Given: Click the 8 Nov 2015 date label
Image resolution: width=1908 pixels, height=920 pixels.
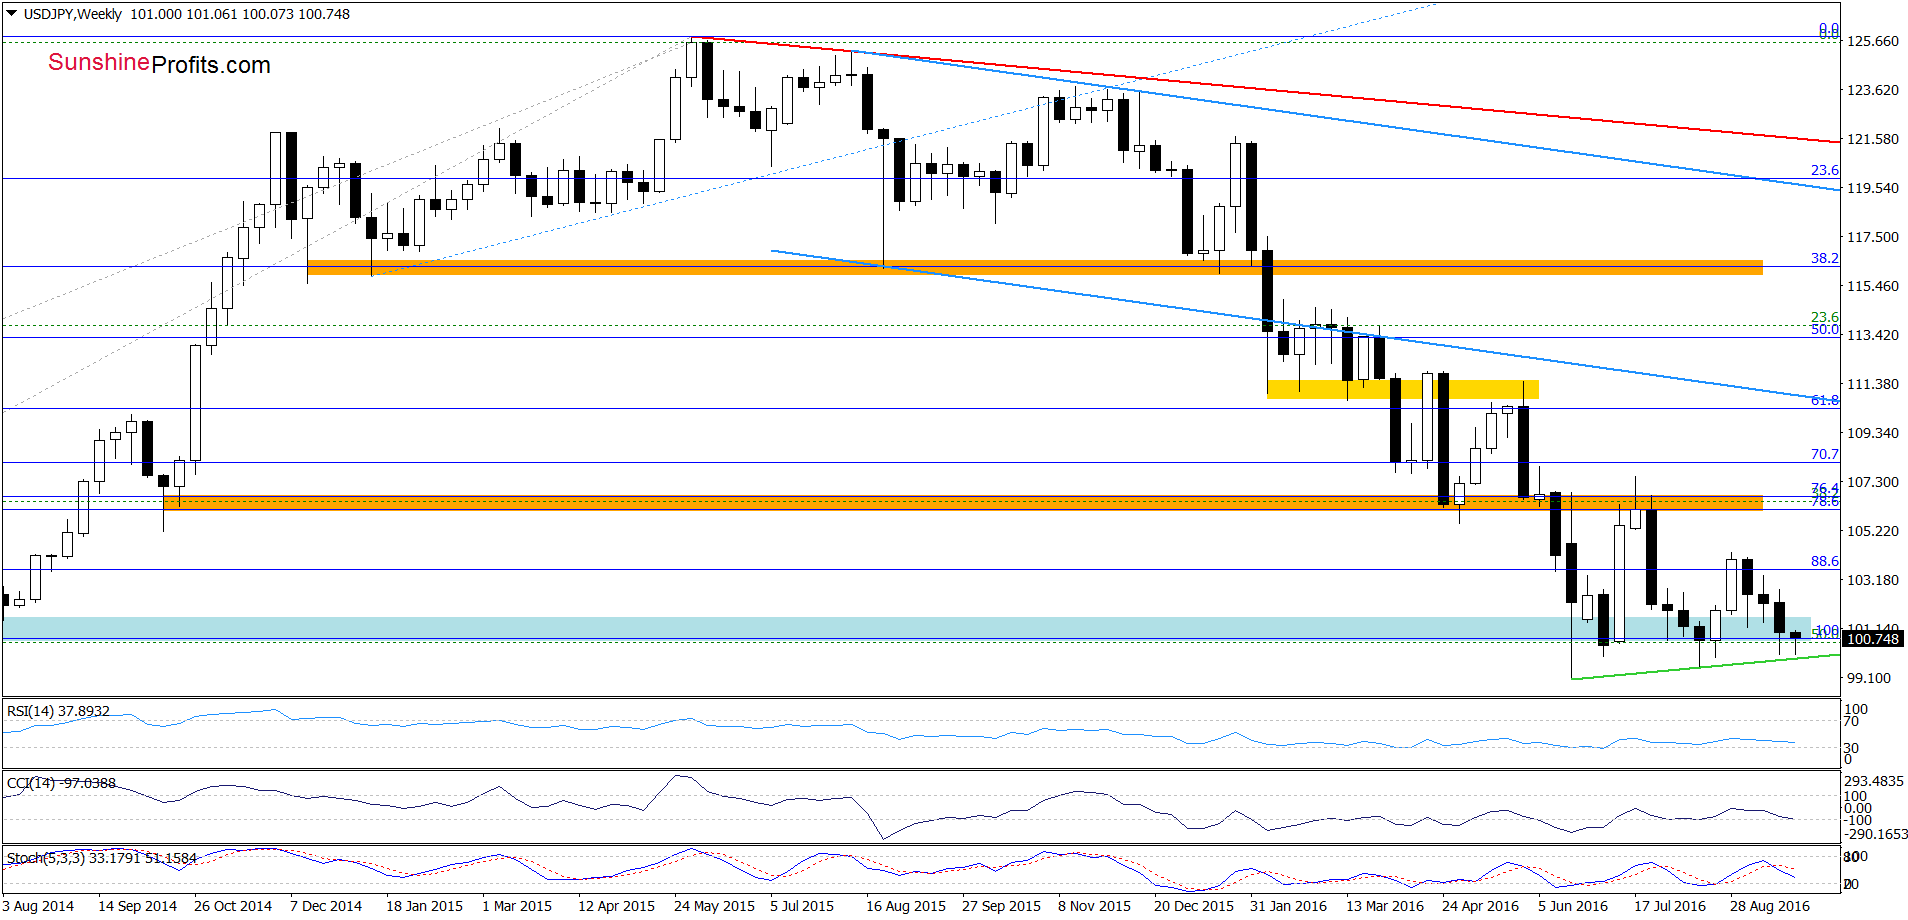Looking at the screenshot, I should [1094, 906].
